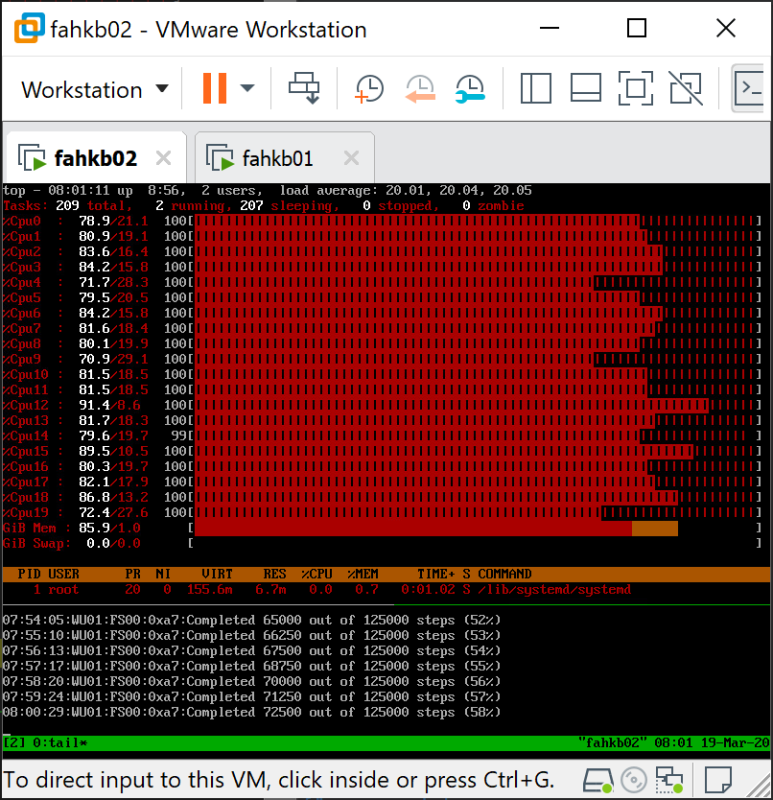Click the %Cpu4 usage row
The height and width of the screenshot is (800, 773).
point(382,282)
